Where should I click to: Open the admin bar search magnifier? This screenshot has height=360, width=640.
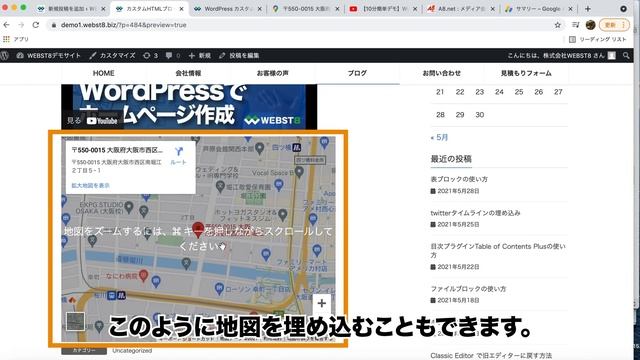[626, 56]
